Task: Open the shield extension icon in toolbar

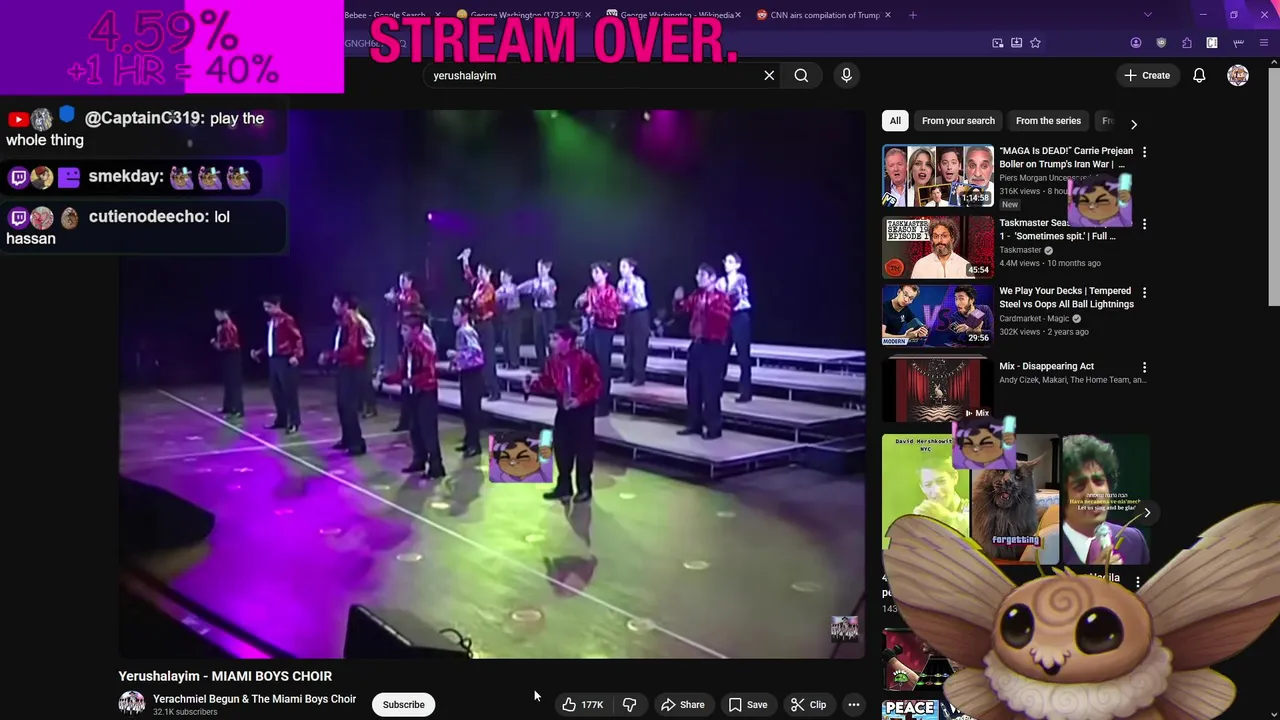Action: coord(1161,43)
